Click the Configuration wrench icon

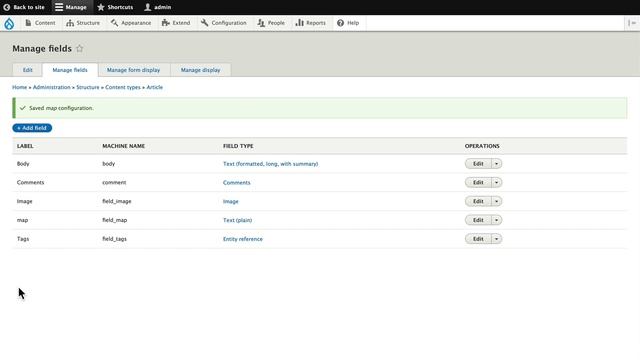pyautogui.click(x=204, y=23)
